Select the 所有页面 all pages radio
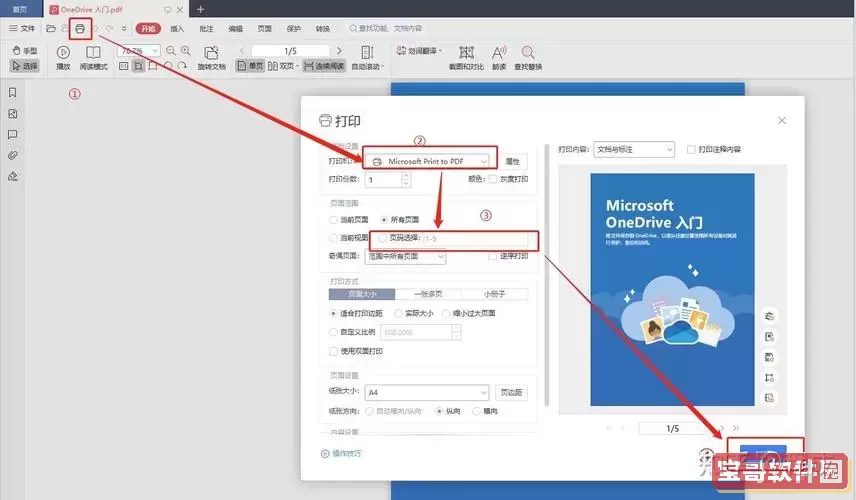This screenshot has width=856, height=500. click(x=384, y=220)
